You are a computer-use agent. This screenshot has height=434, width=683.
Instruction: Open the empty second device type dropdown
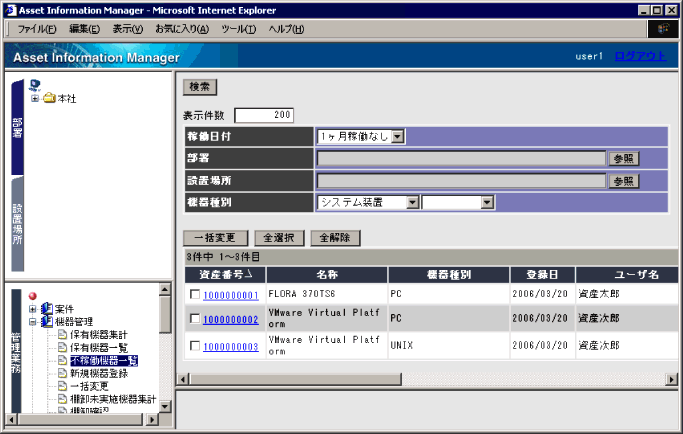(x=487, y=202)
